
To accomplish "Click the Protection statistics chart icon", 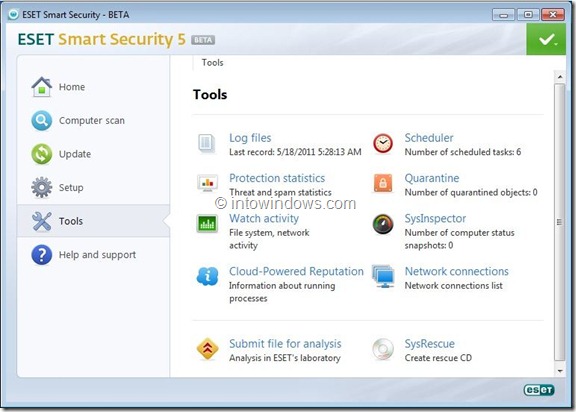I will (x=207, y=183).
